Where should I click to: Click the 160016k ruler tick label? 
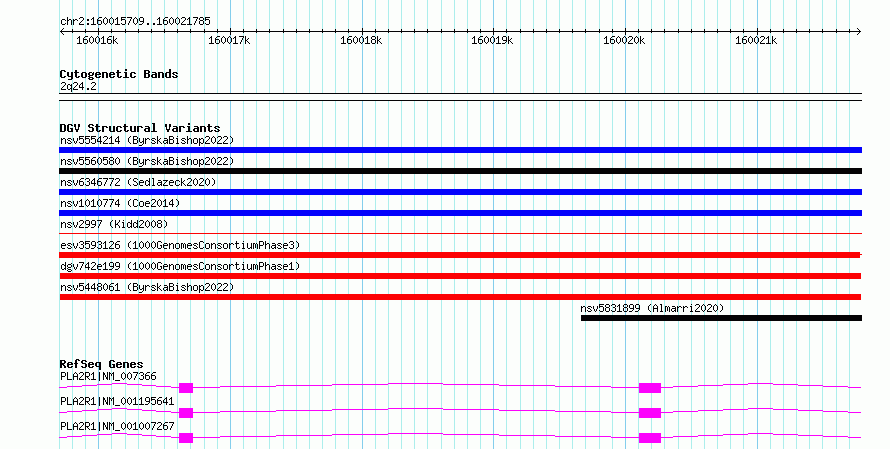coord(97,40)
